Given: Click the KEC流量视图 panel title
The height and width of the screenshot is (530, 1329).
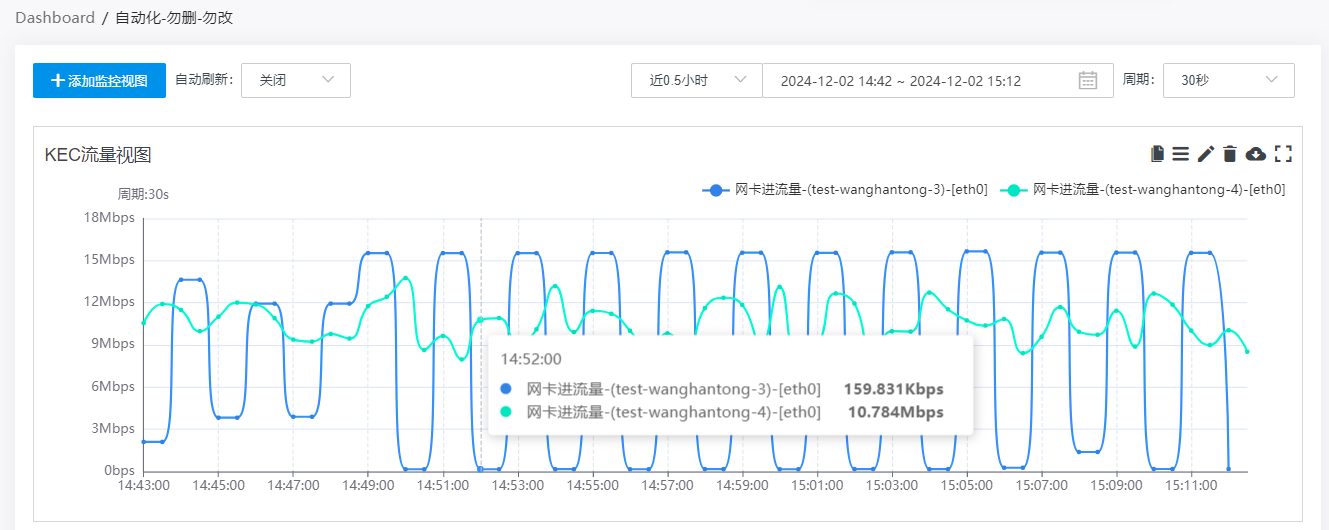Looking at the screenshot, I should pyautogui.click(x=98, y=155).
